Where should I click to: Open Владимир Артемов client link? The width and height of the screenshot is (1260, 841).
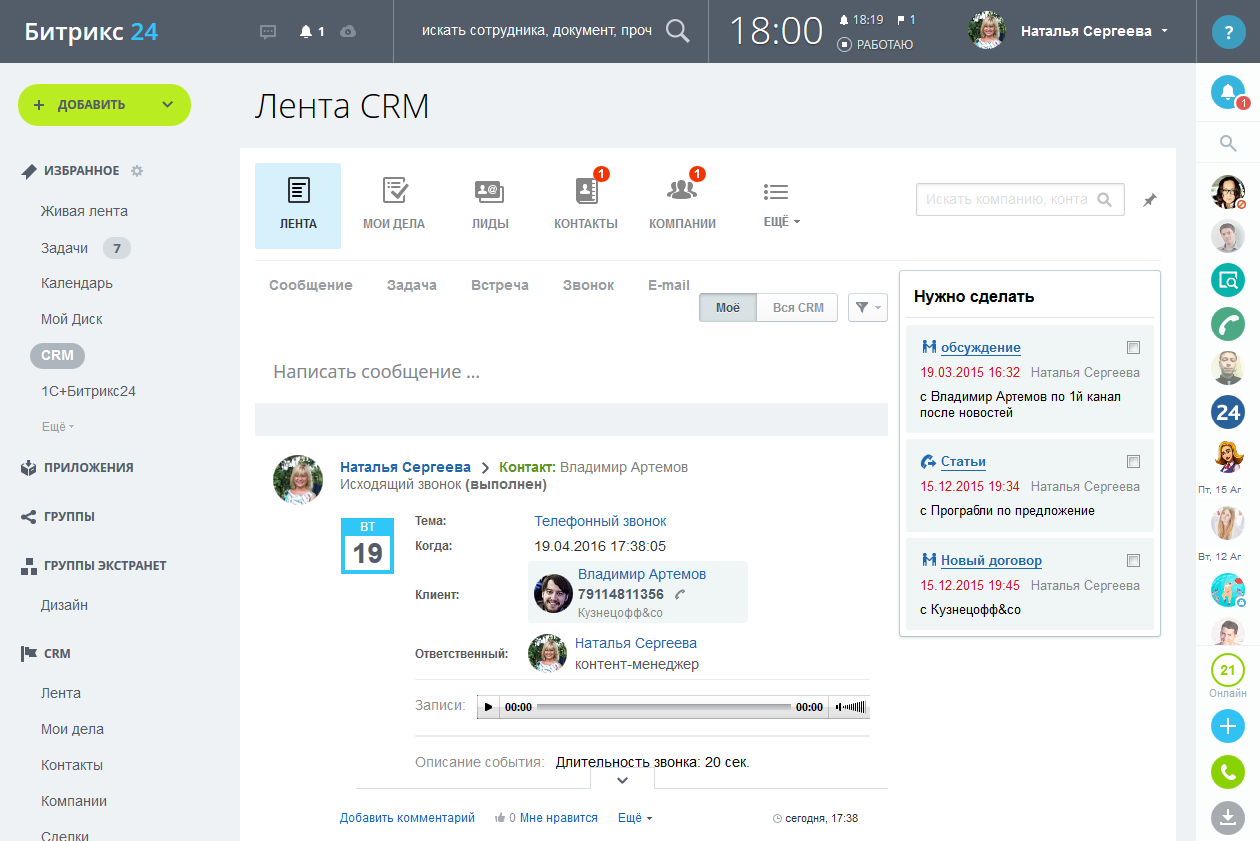pos(642,574)
